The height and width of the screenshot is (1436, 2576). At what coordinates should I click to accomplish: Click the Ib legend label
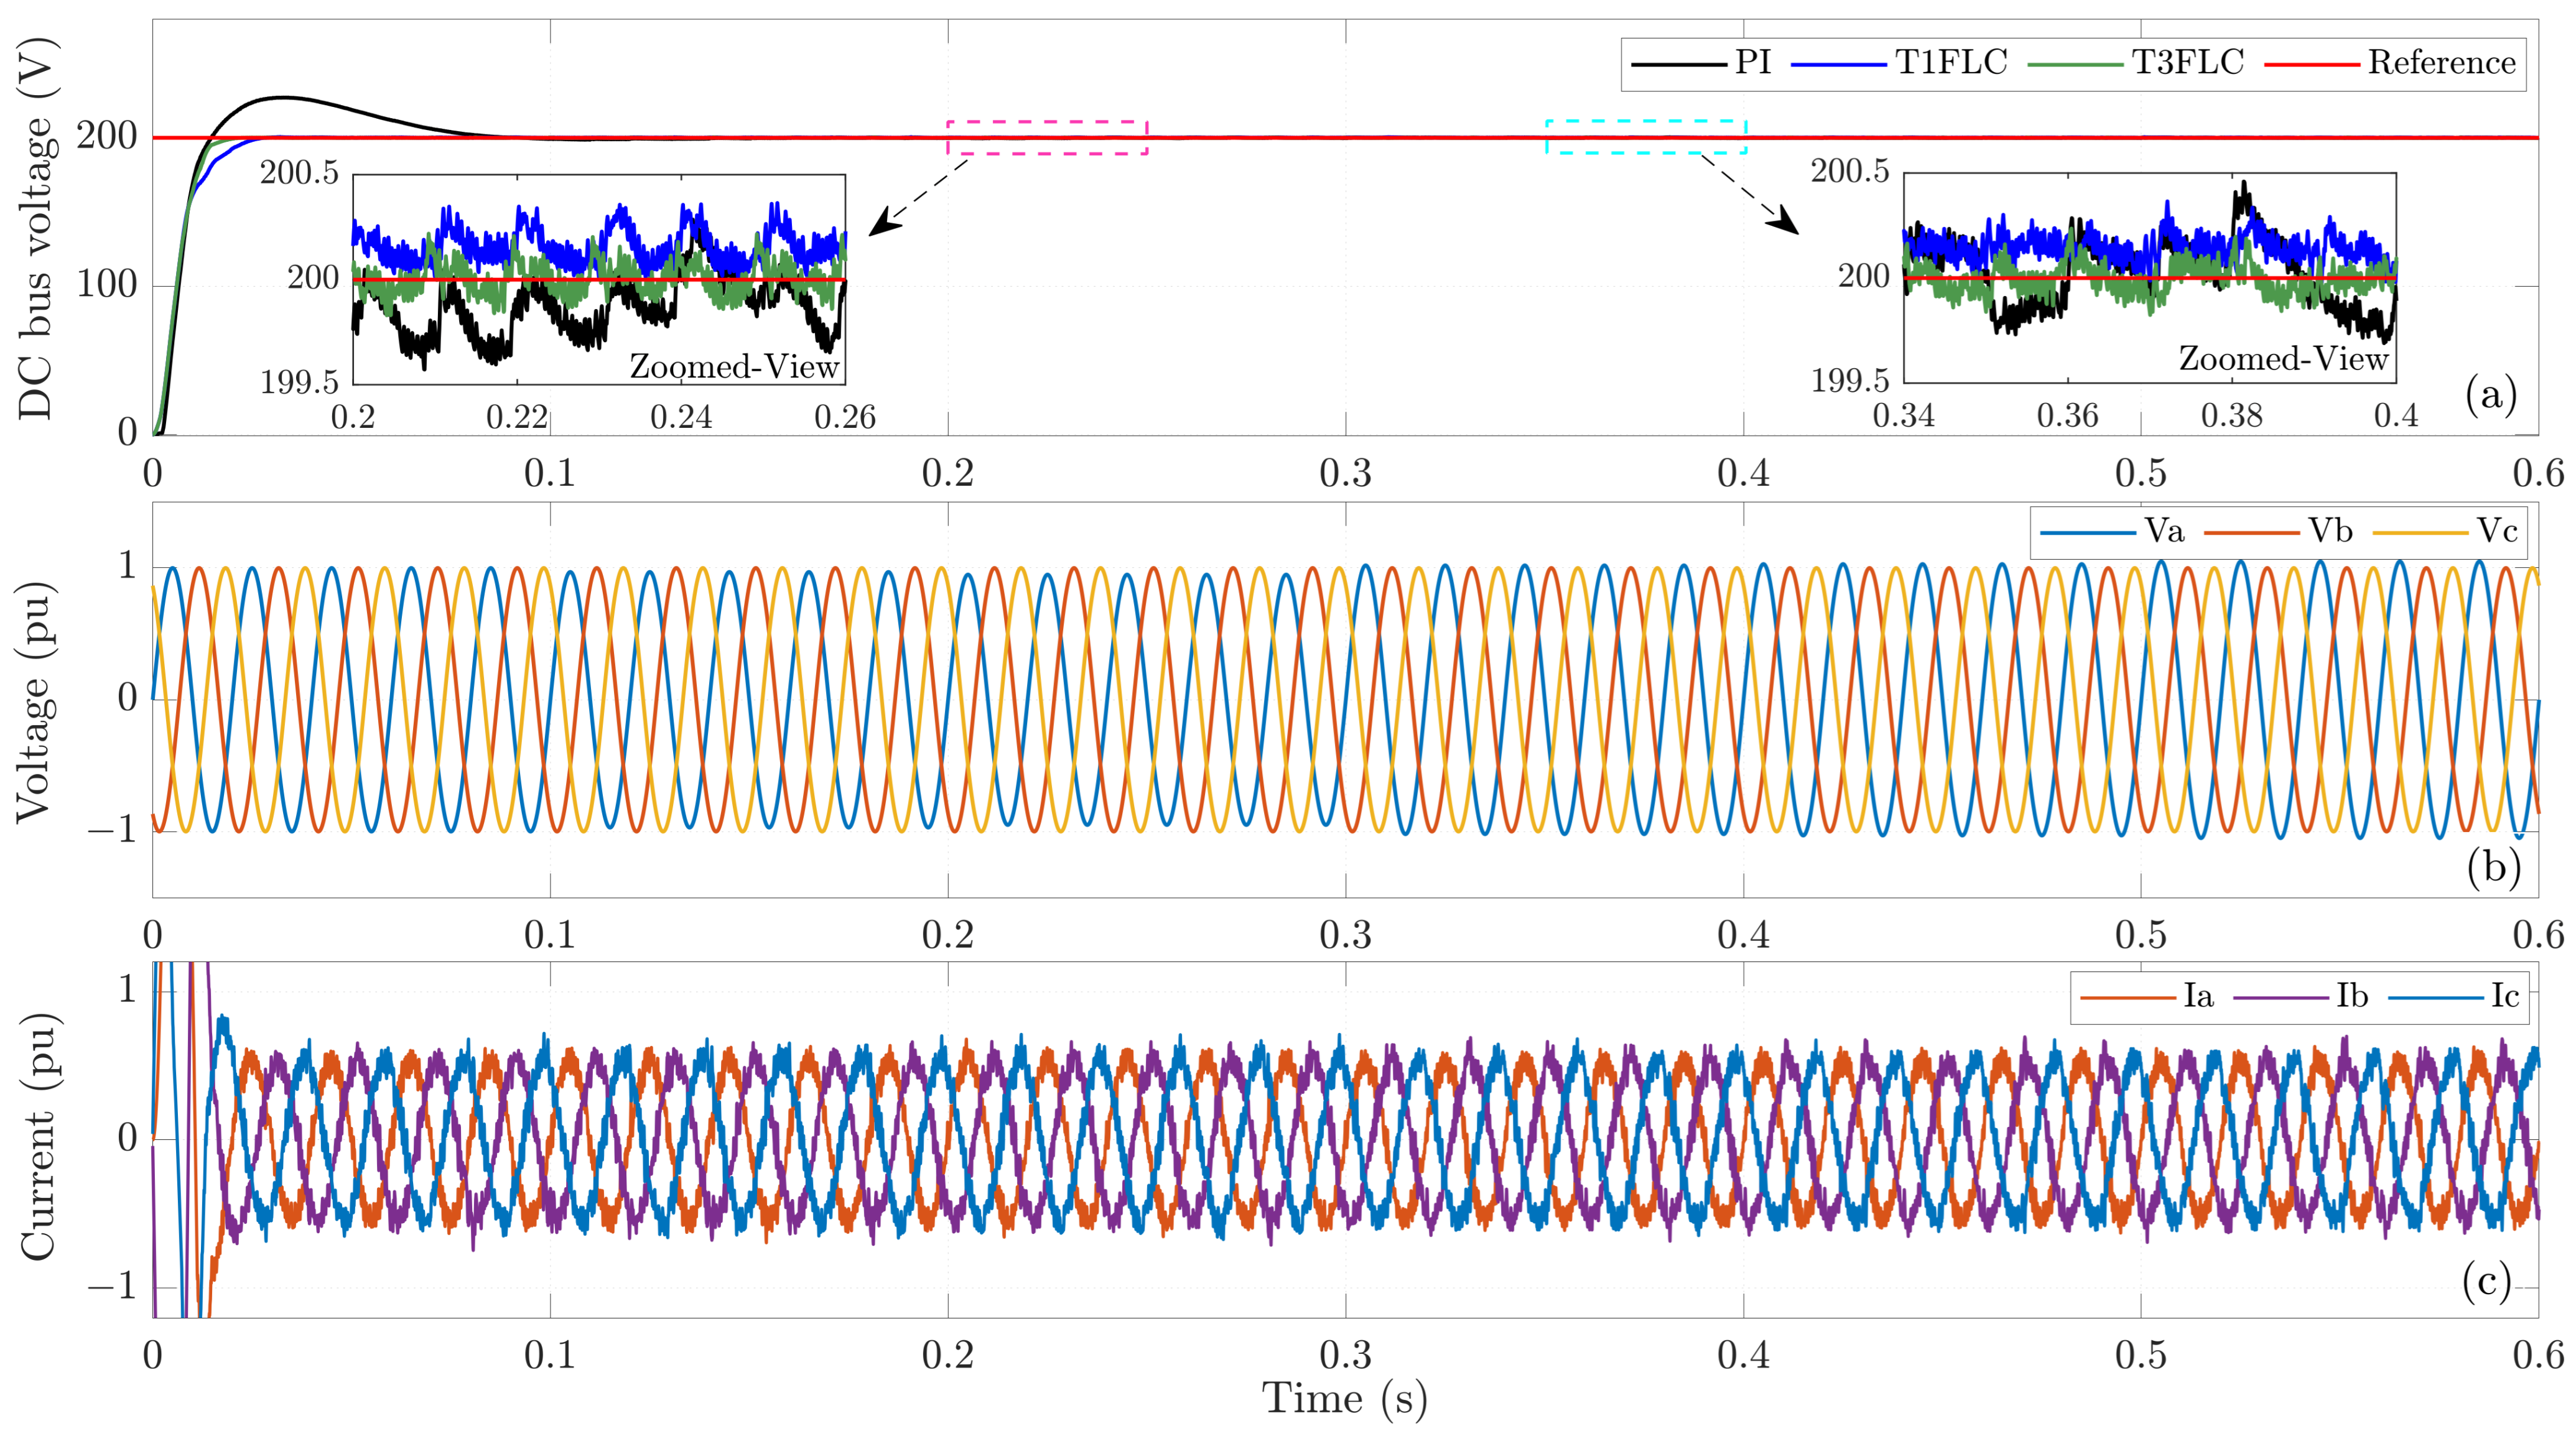point(2352,996)
